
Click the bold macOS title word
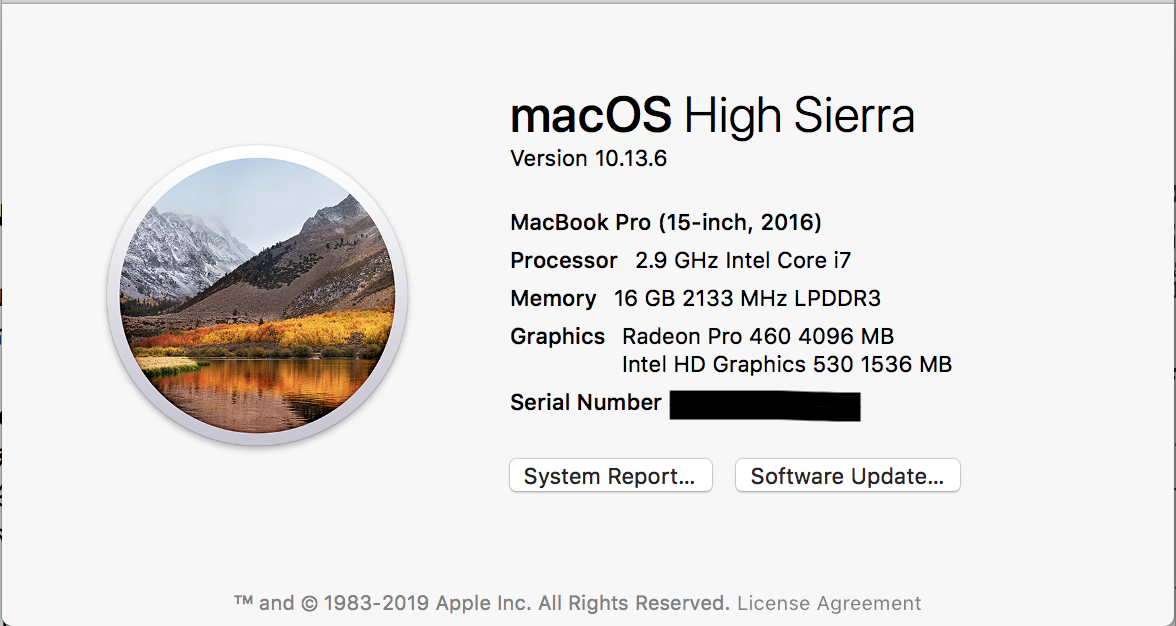point(591,115)
